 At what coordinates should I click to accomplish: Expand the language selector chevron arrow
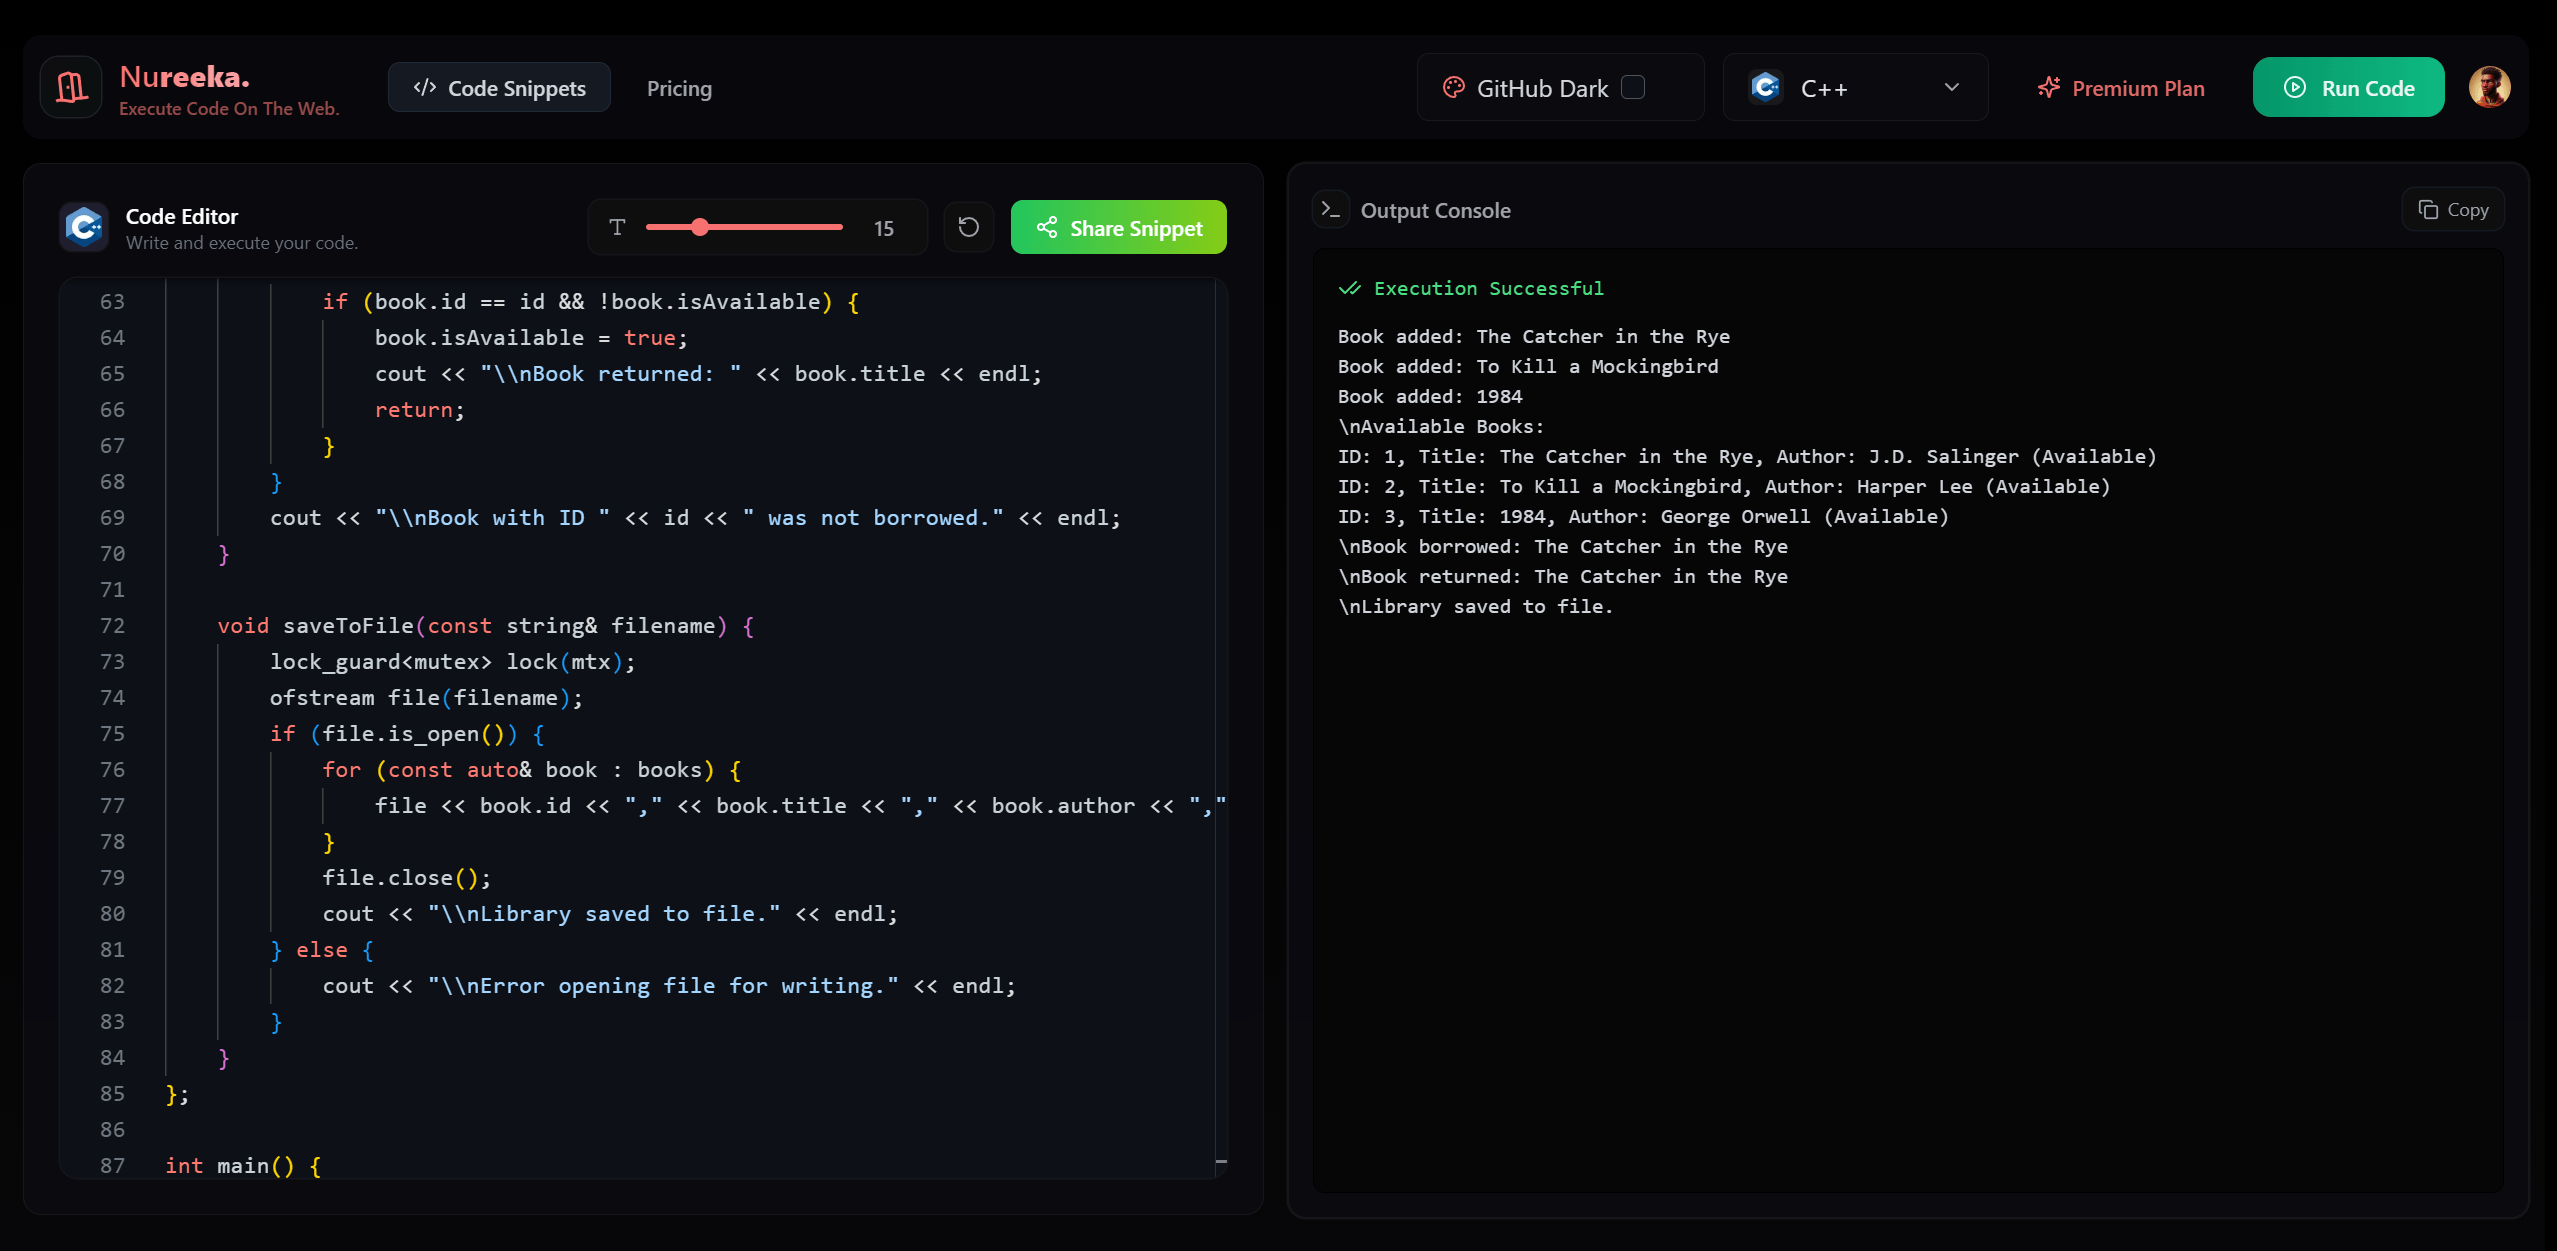point(1951,88)
